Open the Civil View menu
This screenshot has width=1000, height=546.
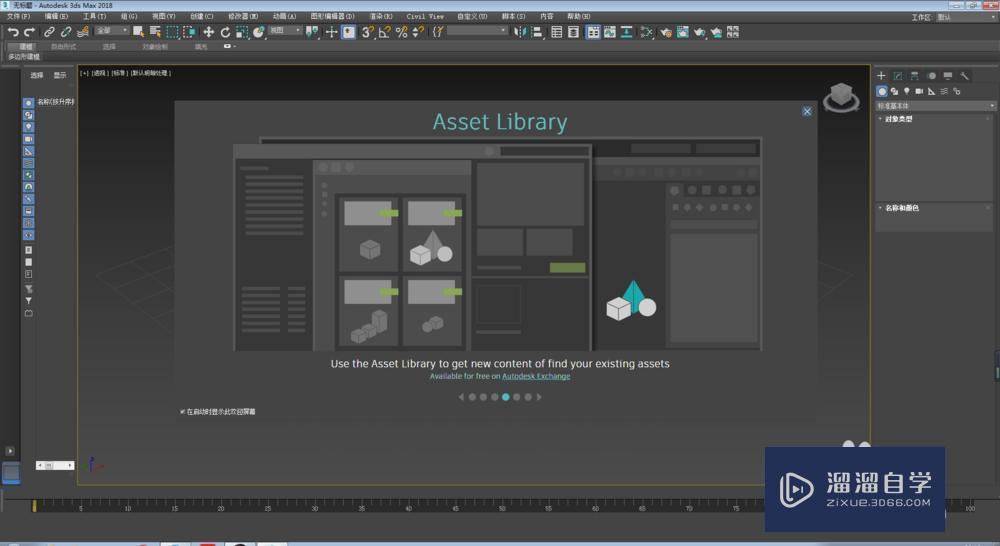(x=425, y=17)
